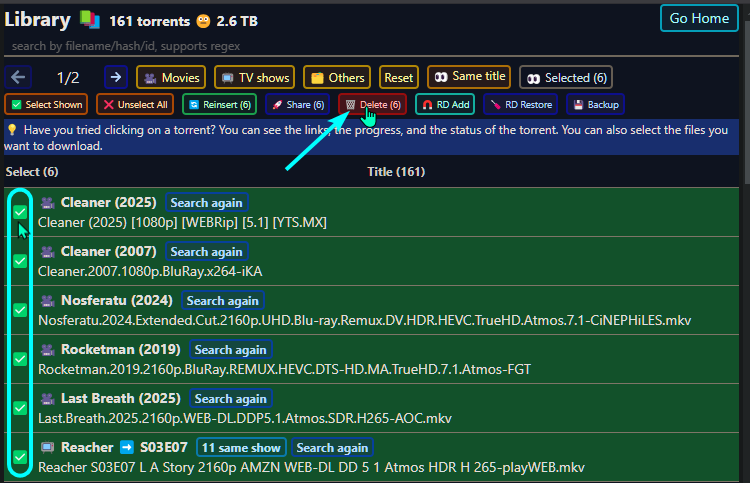Filter library by TV shows
This screenshot has width=750, height=483.
pyautogui.click(x=254, y=77)
